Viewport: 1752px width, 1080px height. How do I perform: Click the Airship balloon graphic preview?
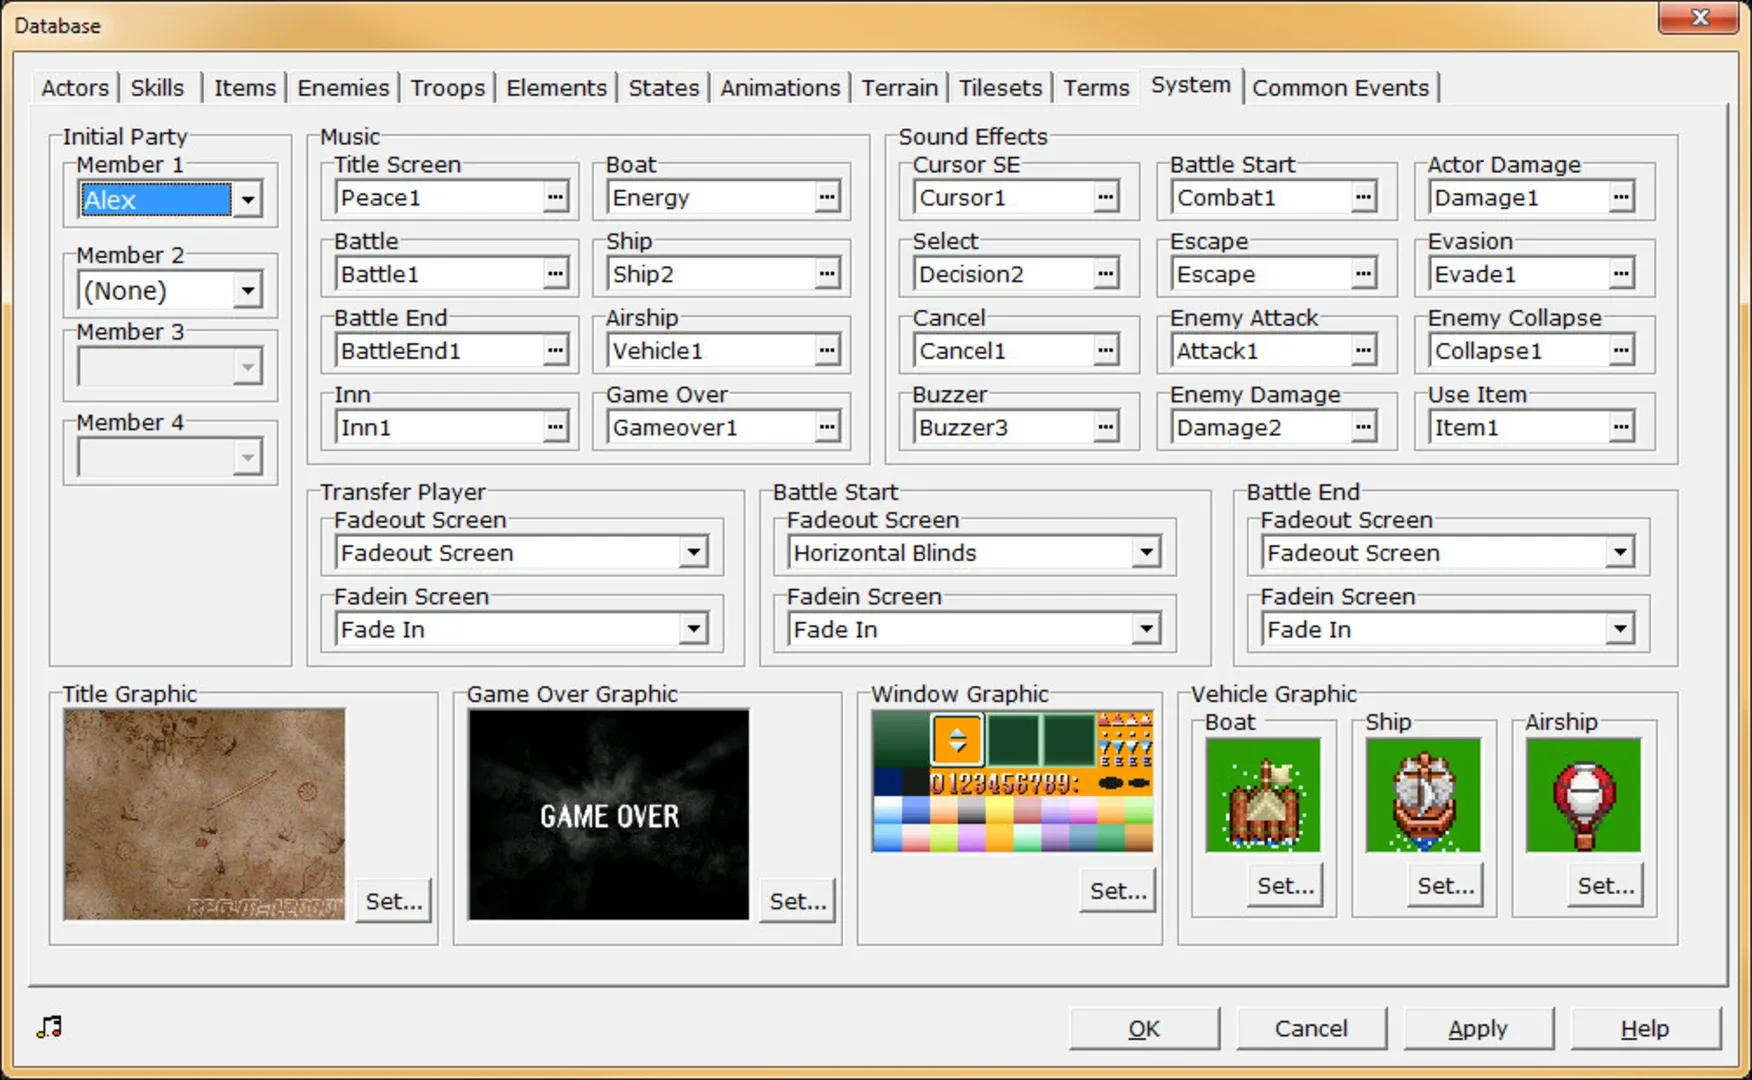click(1583, 795)
